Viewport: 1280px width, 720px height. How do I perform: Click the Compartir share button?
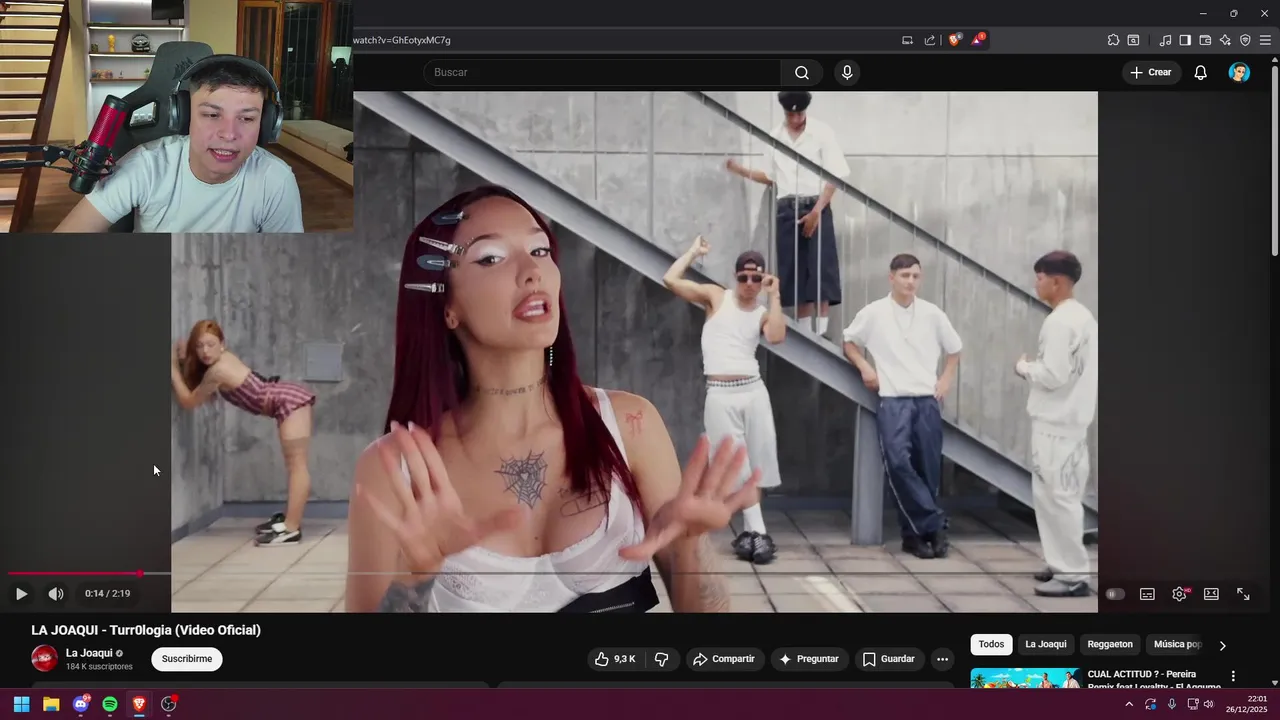[724, 659]
